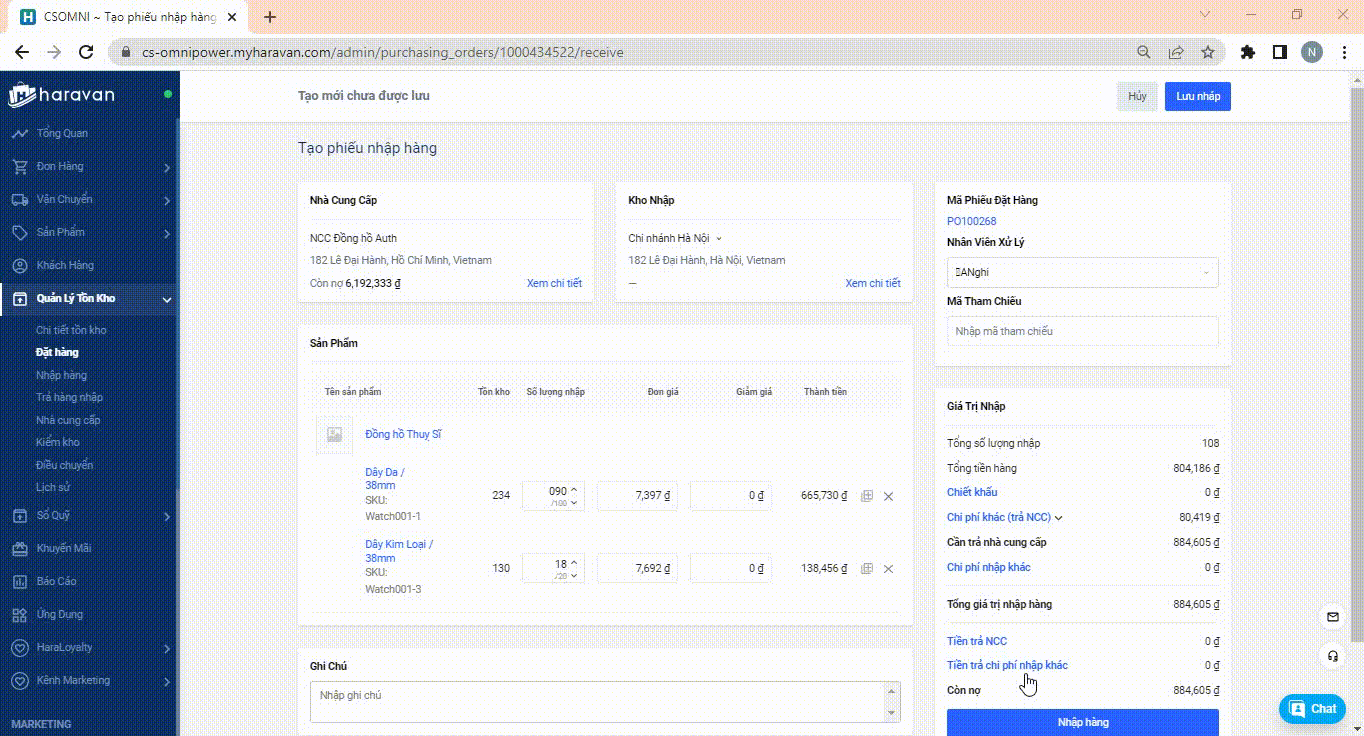
Task: Click the Vận Chuyển truck icon
Action: pos(19,199)
